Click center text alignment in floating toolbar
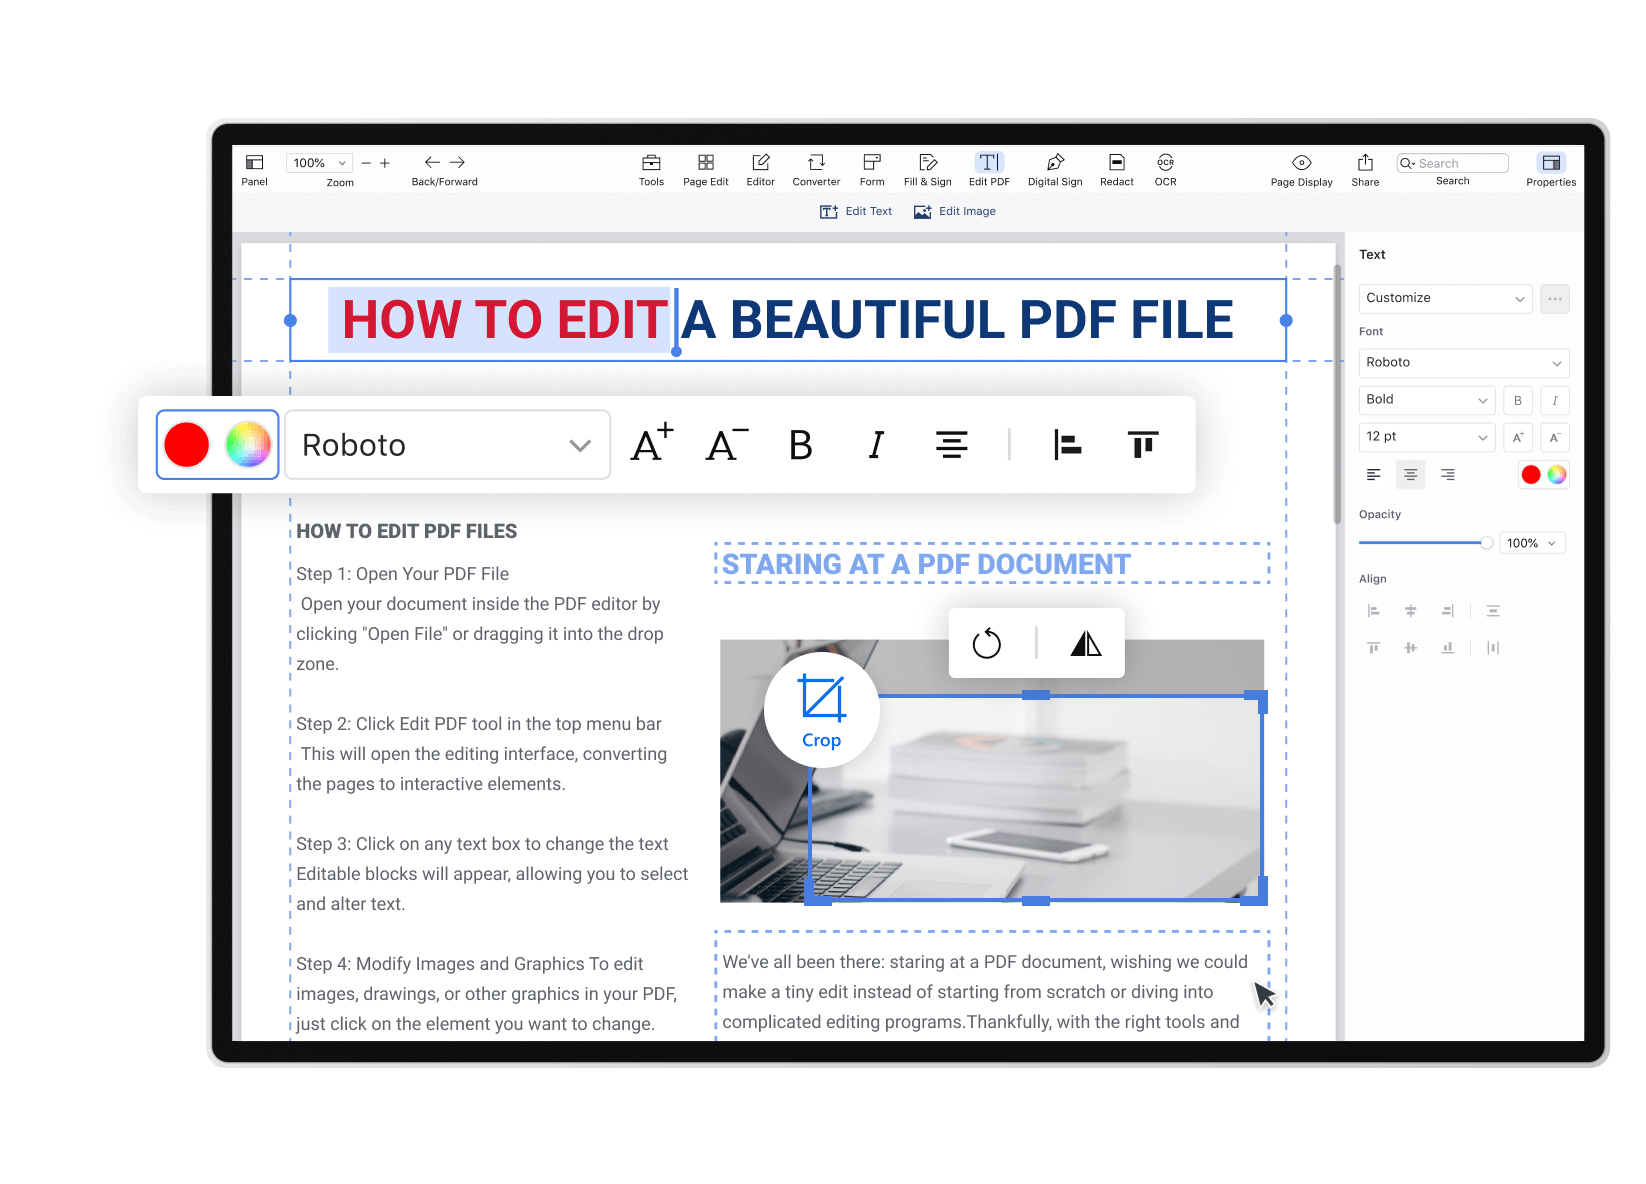This screenshot has height=1184, width=1646. click(x=952, y=445)
